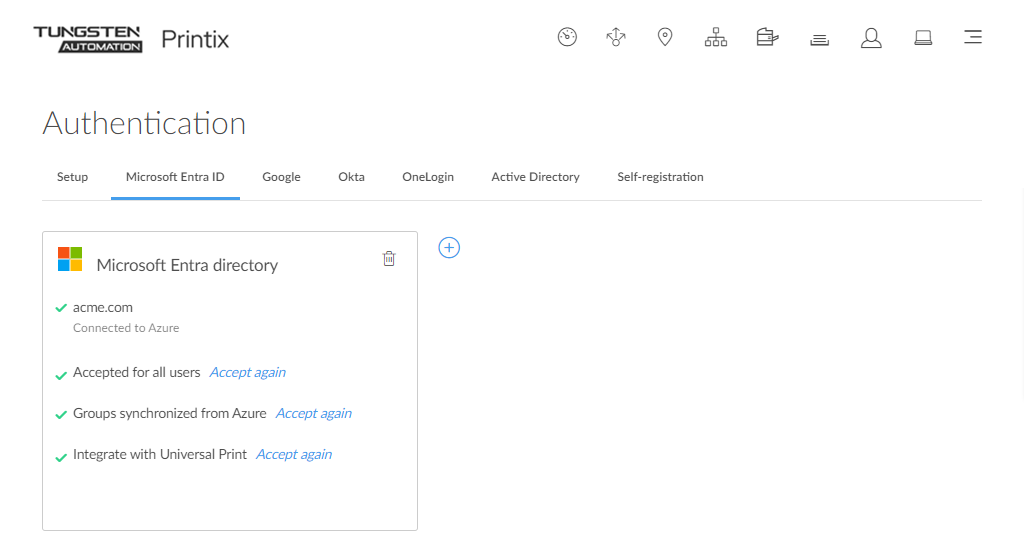Open the networks hierarchy icon
Viewport: 1024px width, 557px height.
pyautogui.click(x=716, y=37)
